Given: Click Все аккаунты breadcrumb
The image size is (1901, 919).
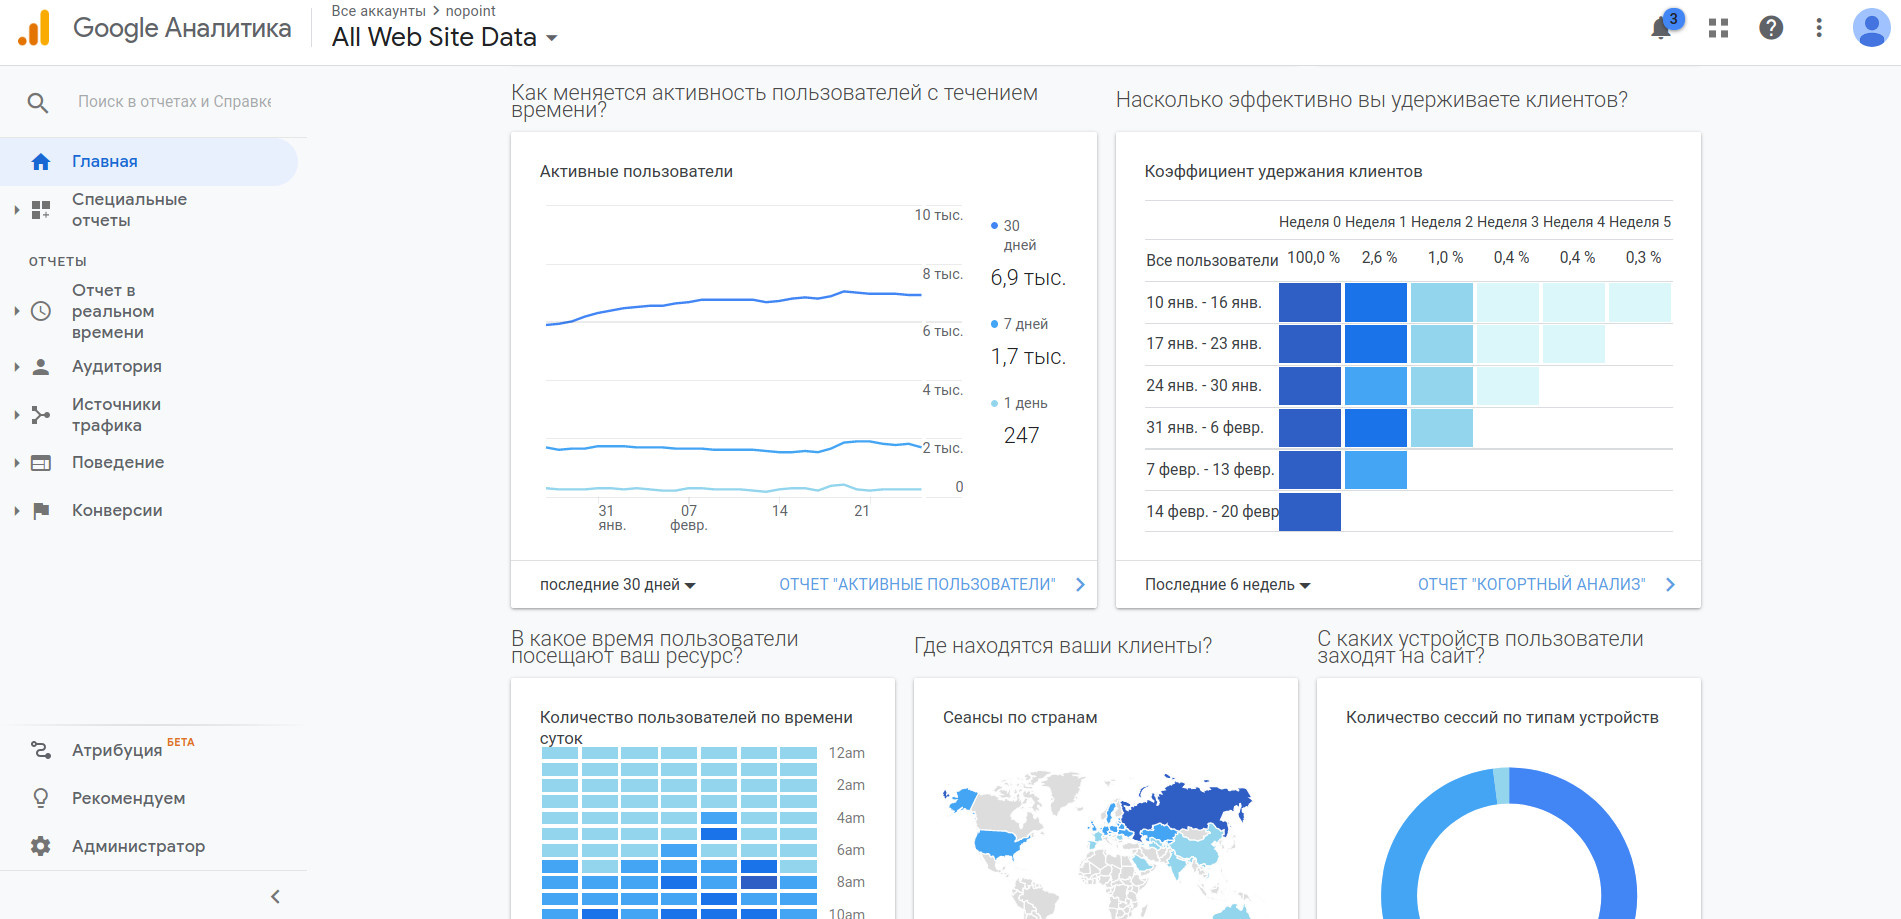Looking at the screenshot, I should click(x=378, y=11).
